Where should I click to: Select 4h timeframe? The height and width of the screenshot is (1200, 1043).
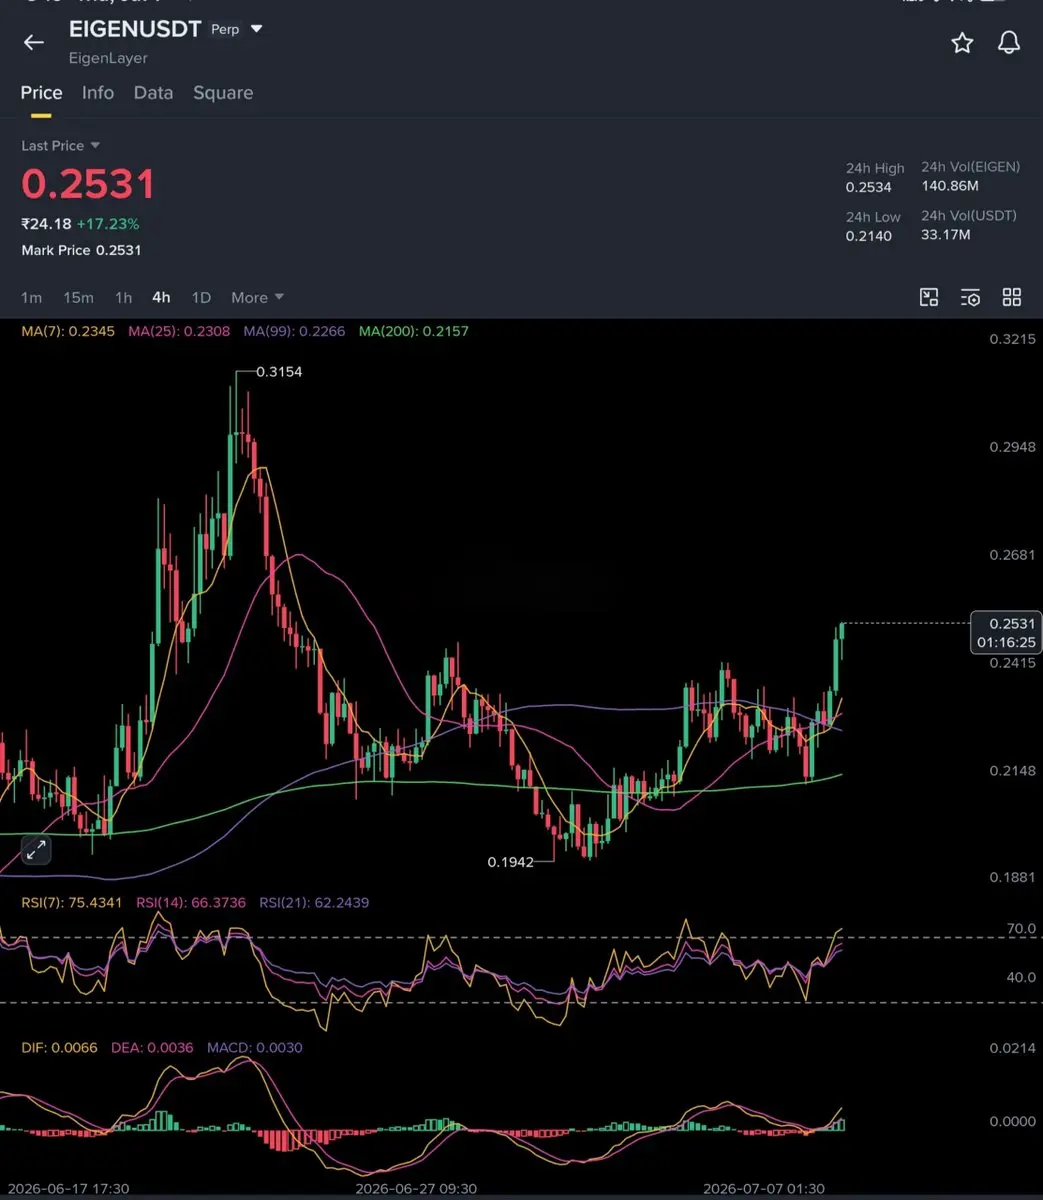click(161, 297)
